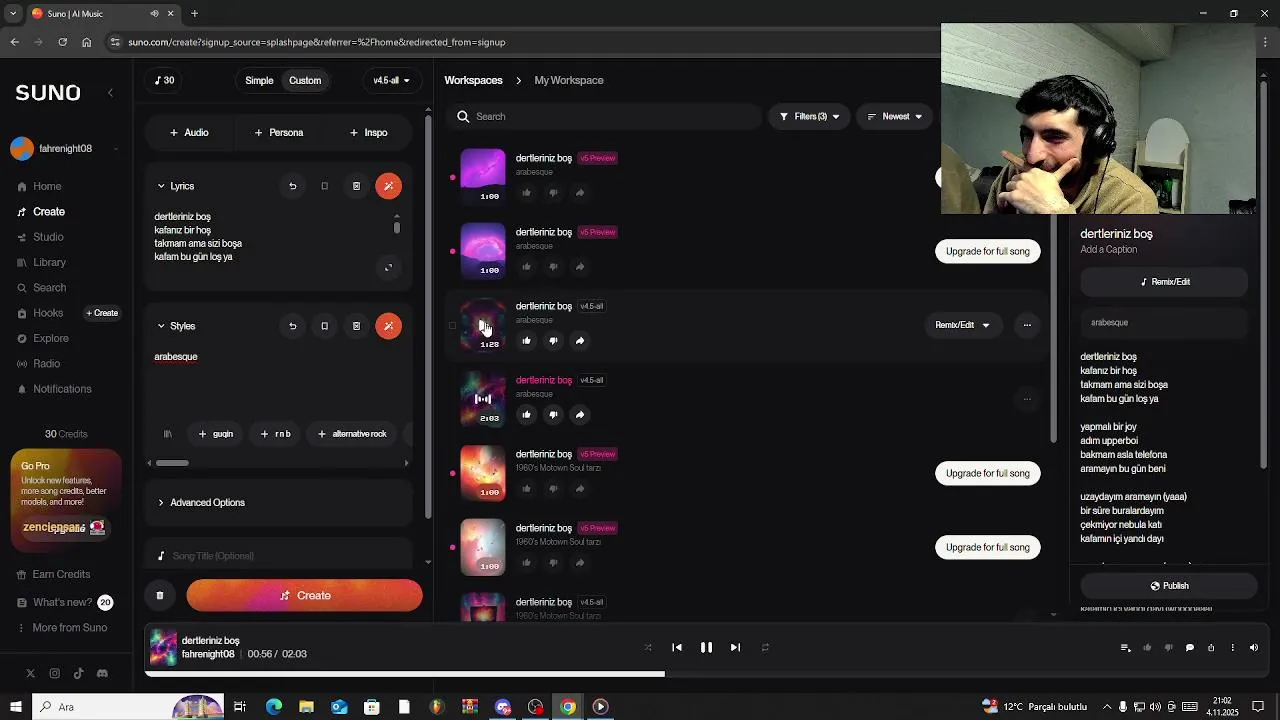This screenshot has width=1280, height=720.
Task: Click the Add Inspo button
Action: (368, 132)
